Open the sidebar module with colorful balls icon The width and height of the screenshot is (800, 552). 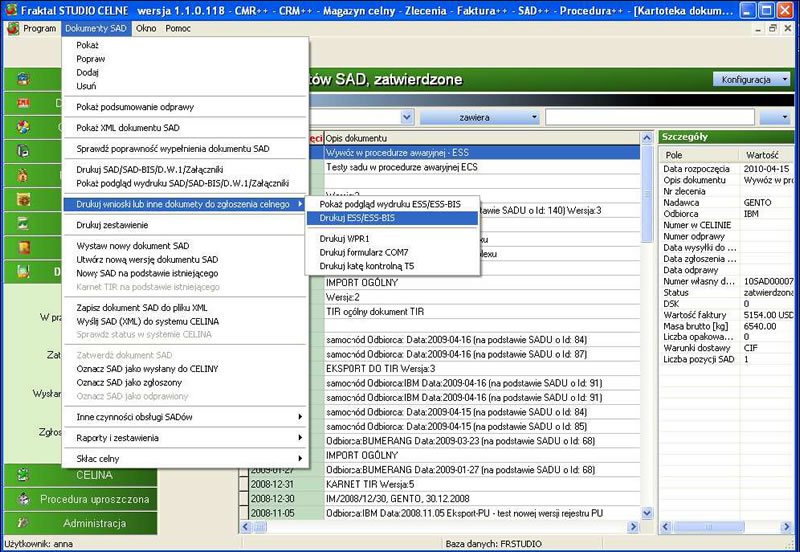click(23, 127)
